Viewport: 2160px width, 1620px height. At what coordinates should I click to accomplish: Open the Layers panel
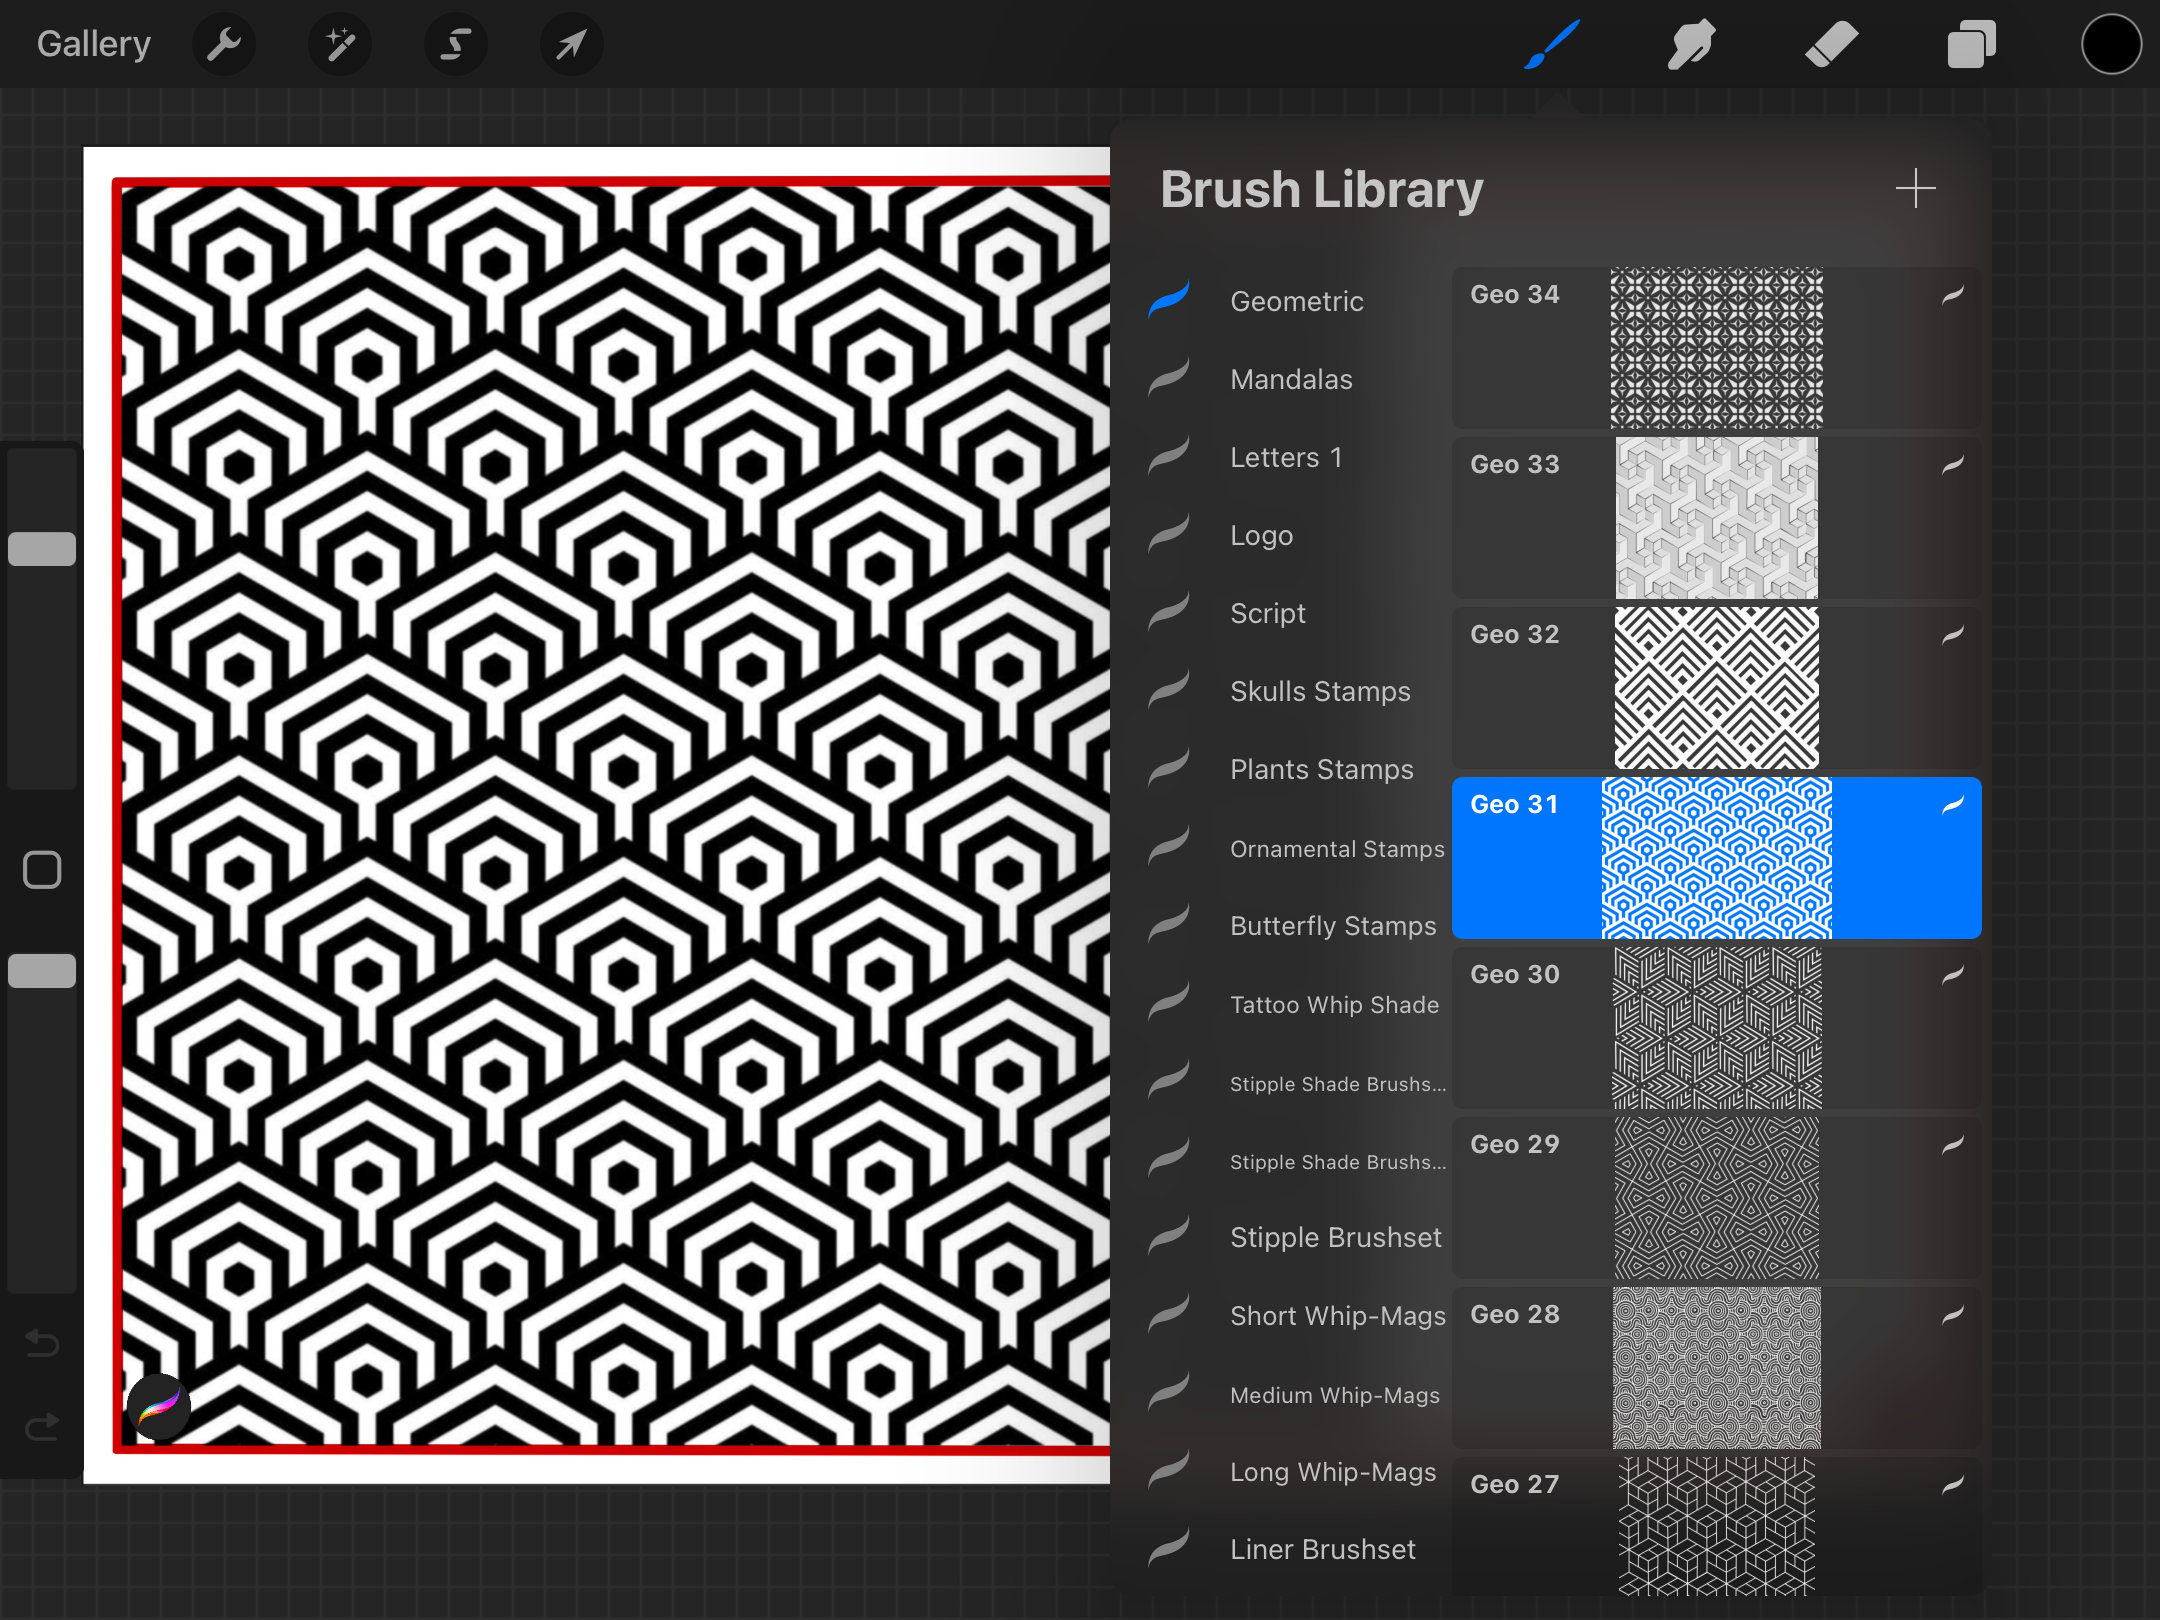pos(1971,44)
